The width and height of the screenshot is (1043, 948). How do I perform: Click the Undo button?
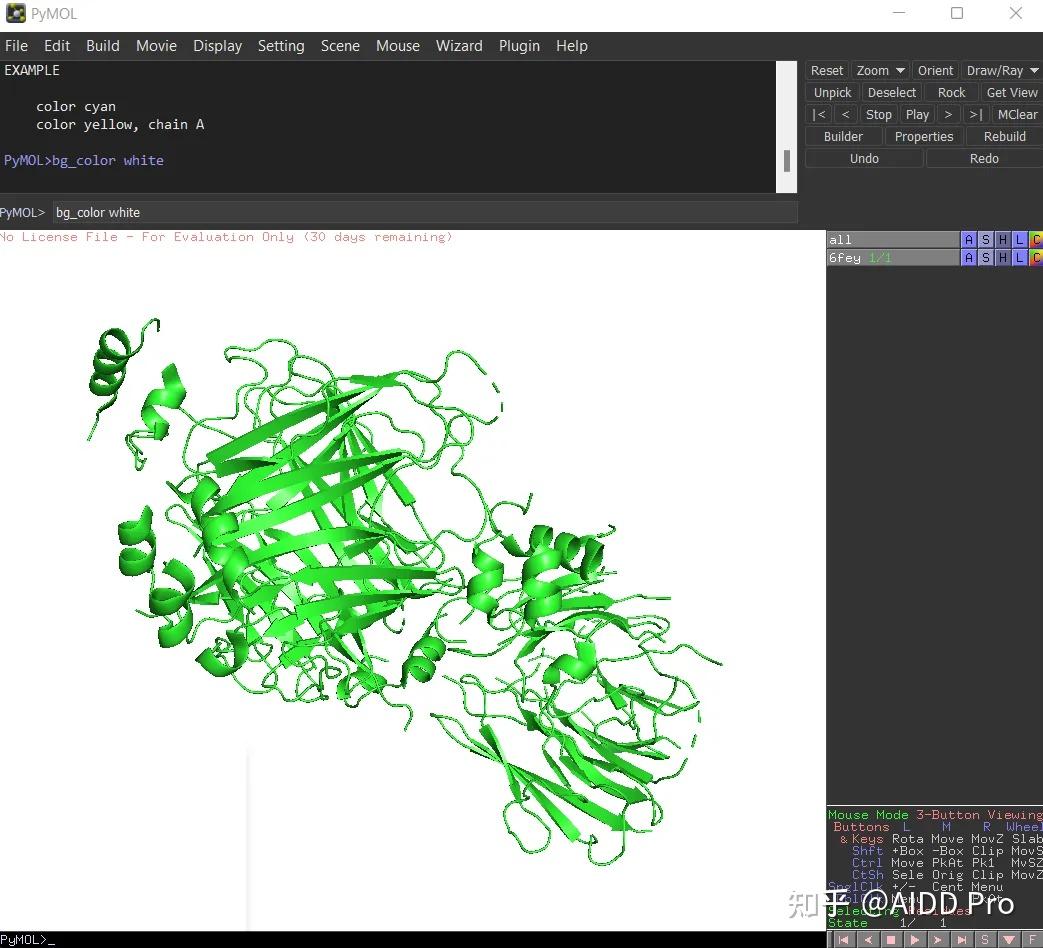click(x=864, y=158)
